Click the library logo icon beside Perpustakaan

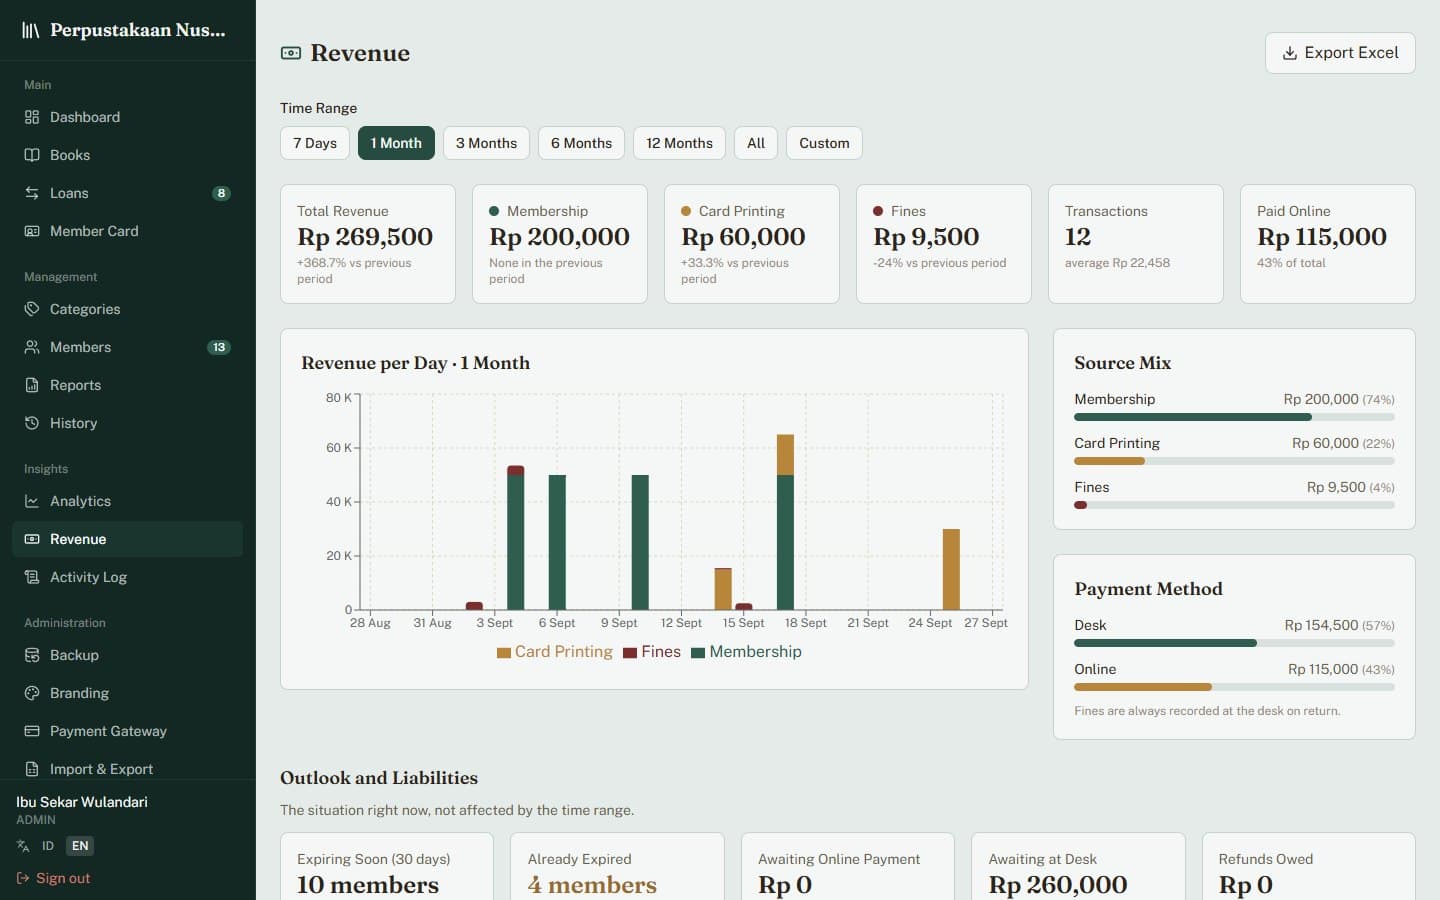pyautogui.click(x=31, y=30)
